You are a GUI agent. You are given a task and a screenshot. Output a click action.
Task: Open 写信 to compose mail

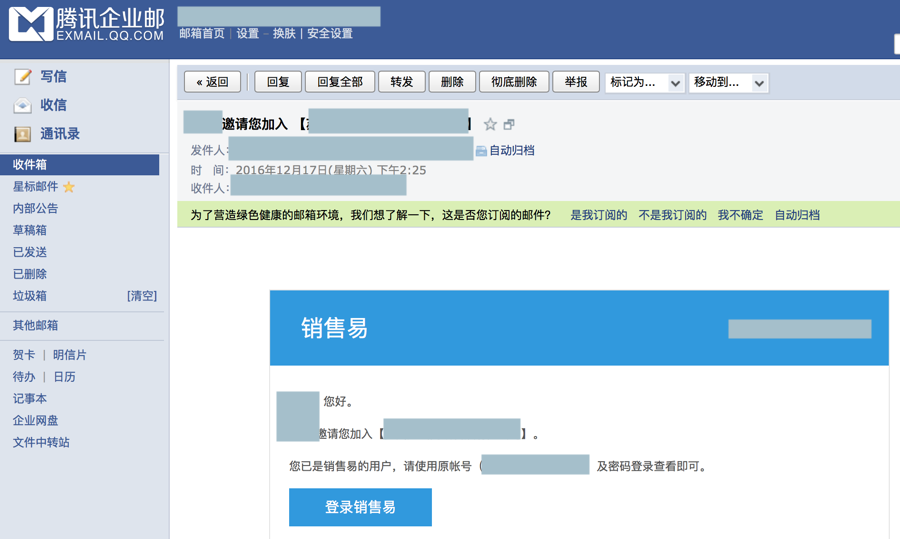pyautogui.click(x=53, y=76)
